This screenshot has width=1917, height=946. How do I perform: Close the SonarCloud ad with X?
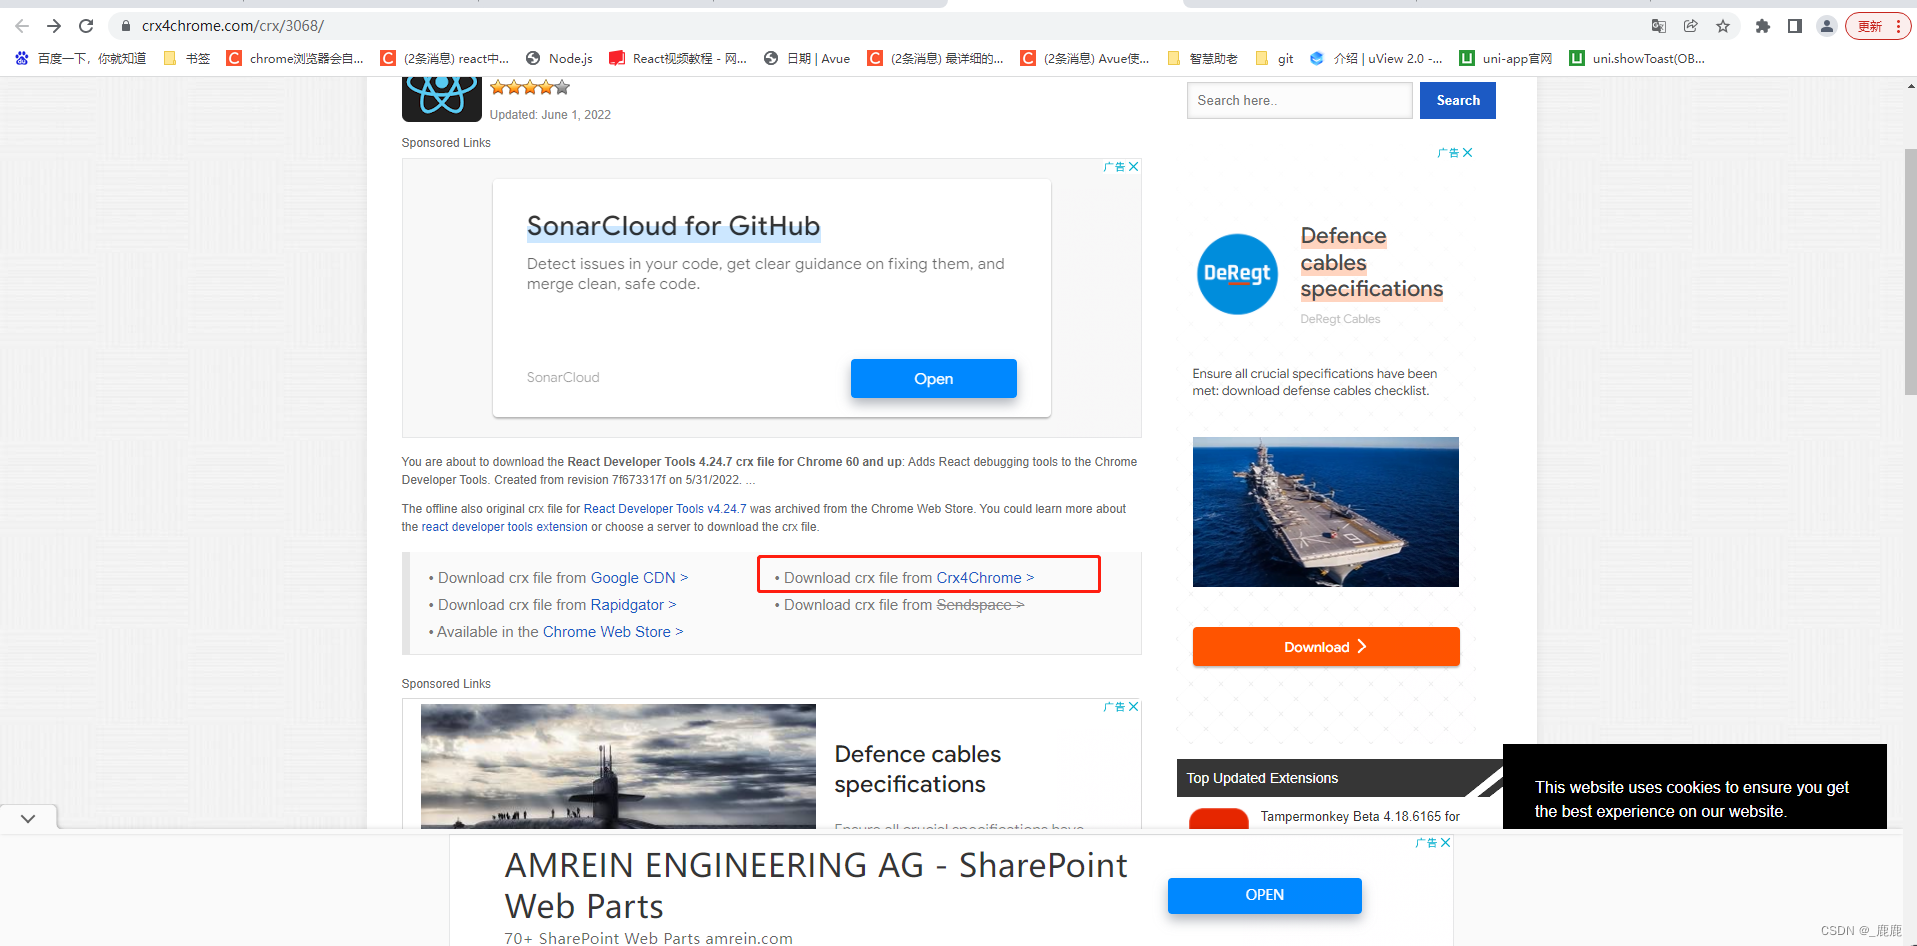pyautogui.click(x=1133, y=167)
